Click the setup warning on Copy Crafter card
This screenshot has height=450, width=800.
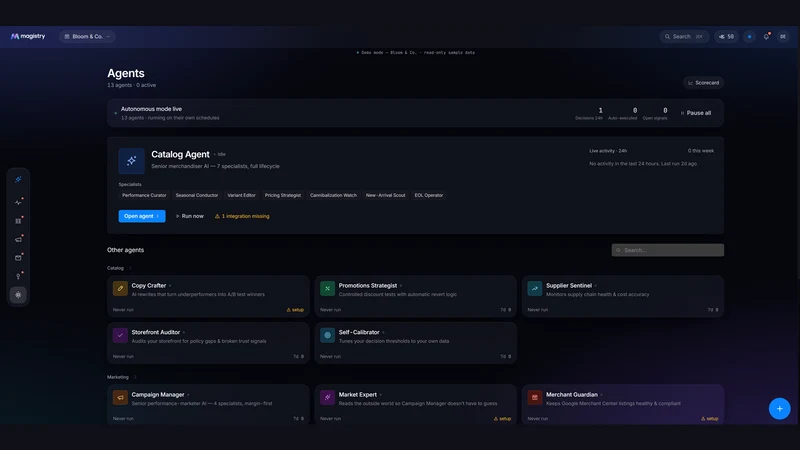(x=295, y=310)
